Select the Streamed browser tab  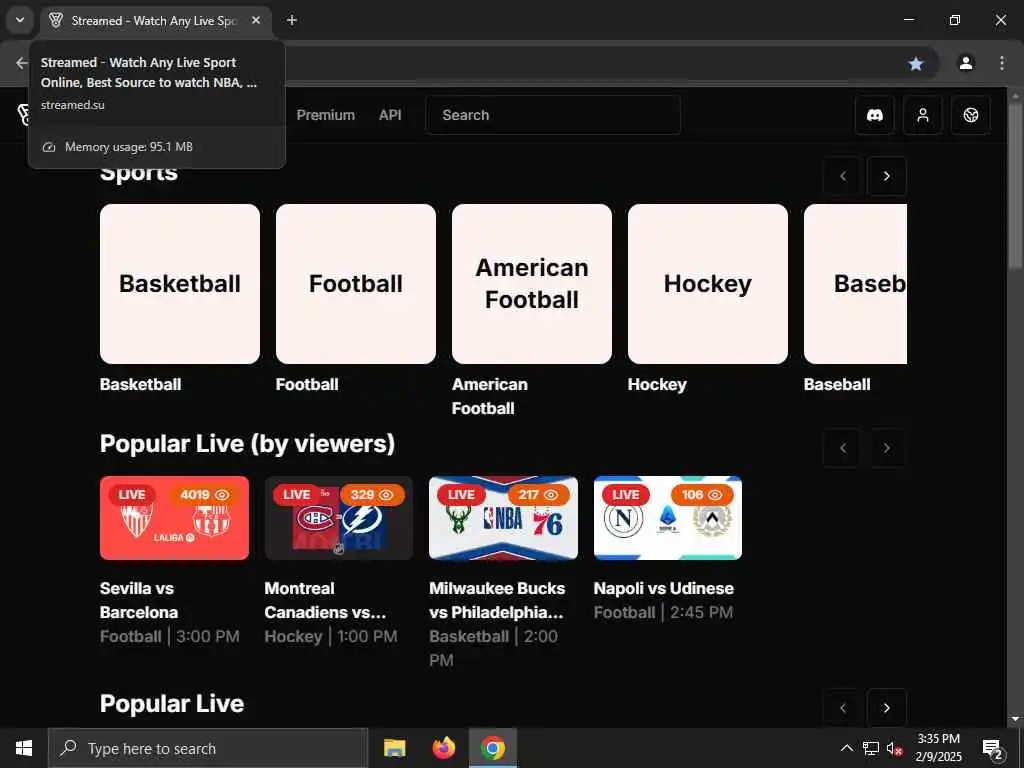(156, 20)
